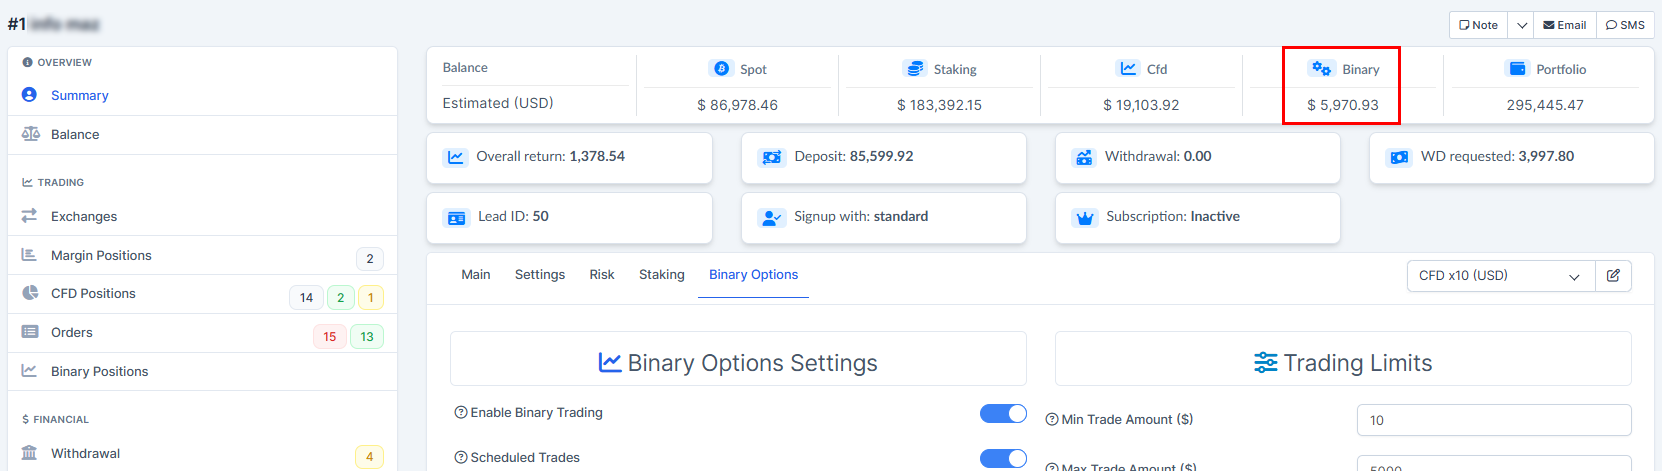Click the Binary gears icon
Image resolution: width=1662 pixels, height=471 pixels.
click(1321, 68)
